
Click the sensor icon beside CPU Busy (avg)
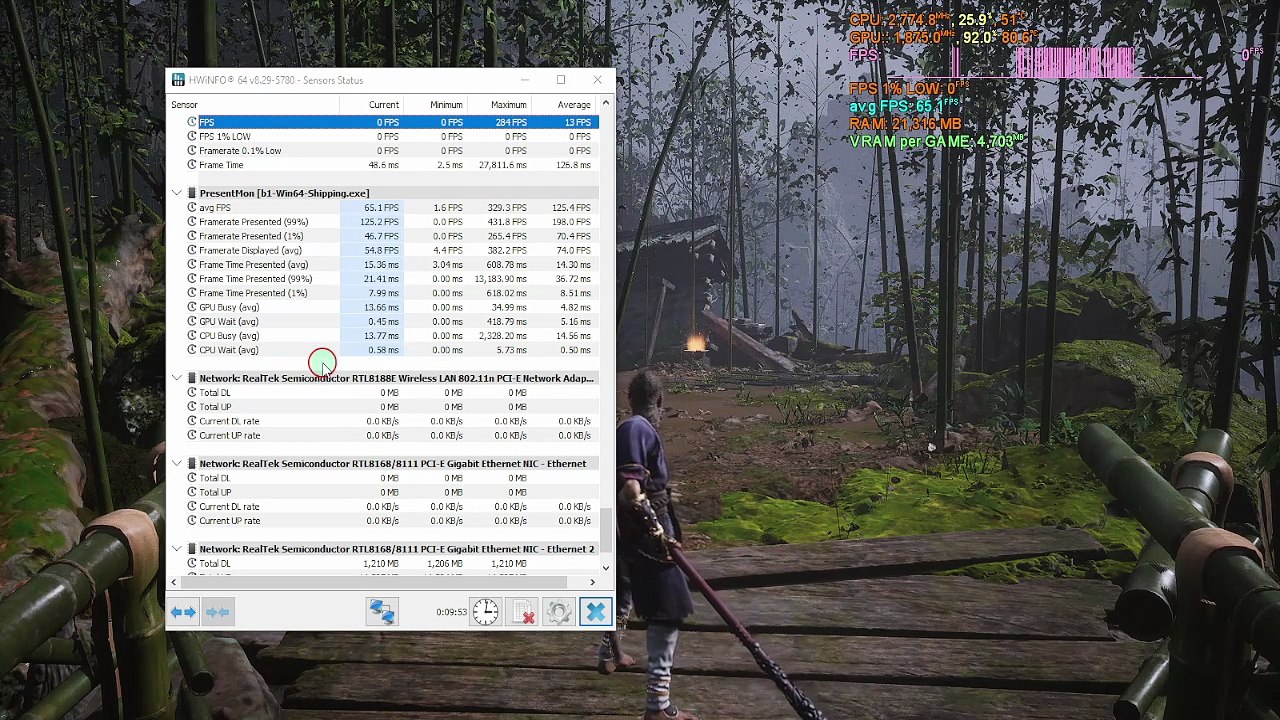[x=192, y=336]
